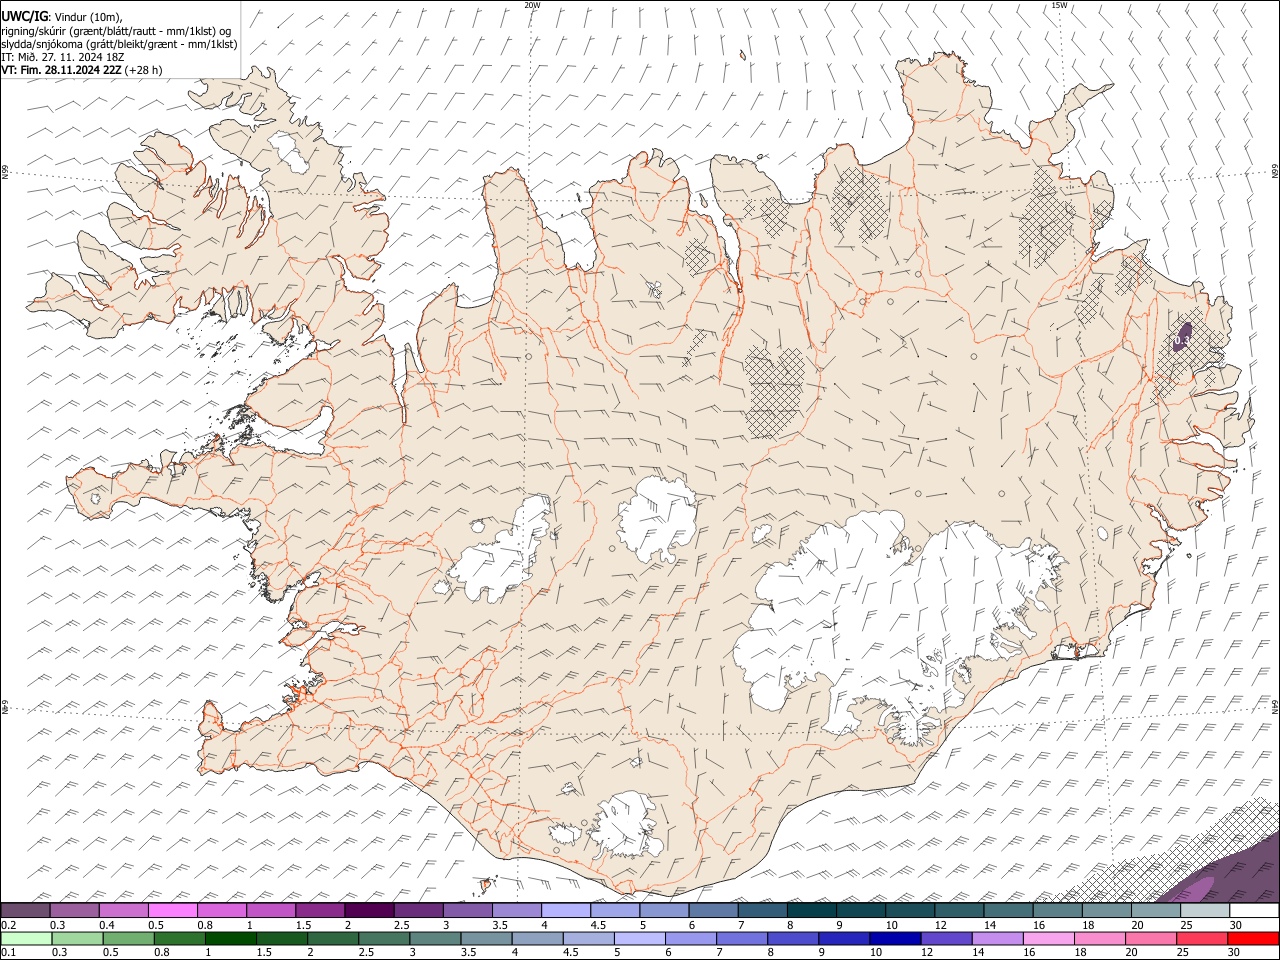Pick the upper scale swatch labeled 10
Image resolution: width=1280 pixels, height=960 pixels.
pyautogui.click(x=909, y=911)
